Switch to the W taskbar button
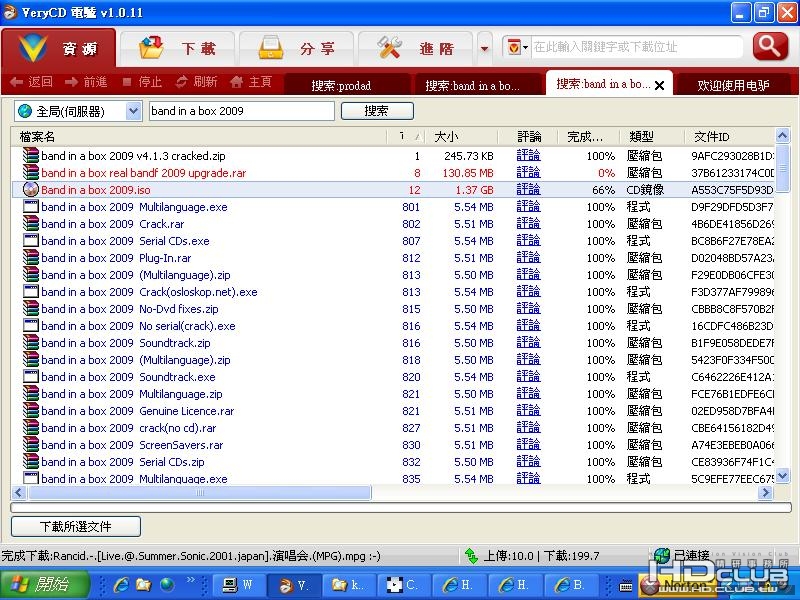Image resolution: width=800 pixels, height=600 pixels. [x=238, y=585]
